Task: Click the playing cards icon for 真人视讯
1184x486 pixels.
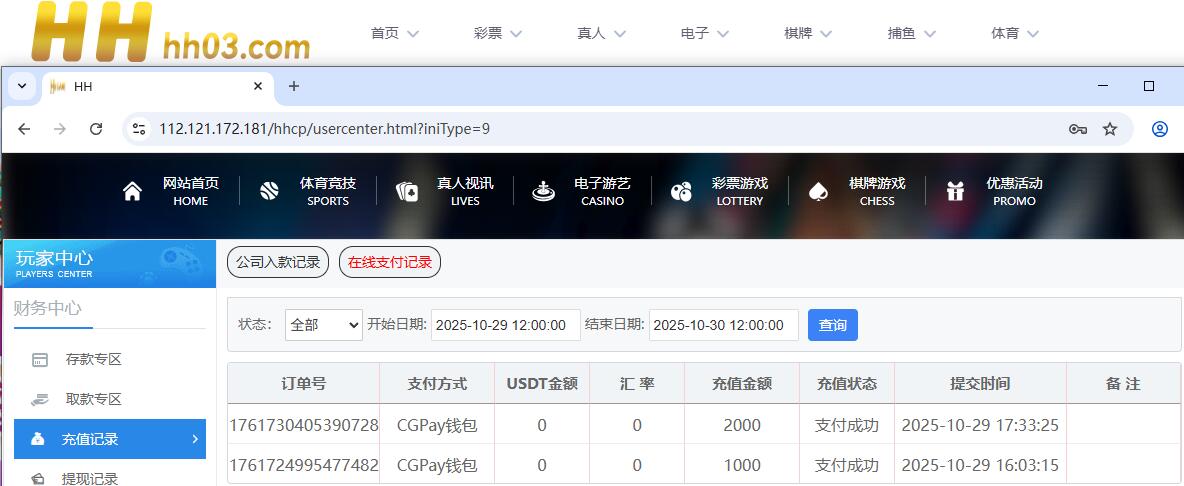Action: point(406,192)
